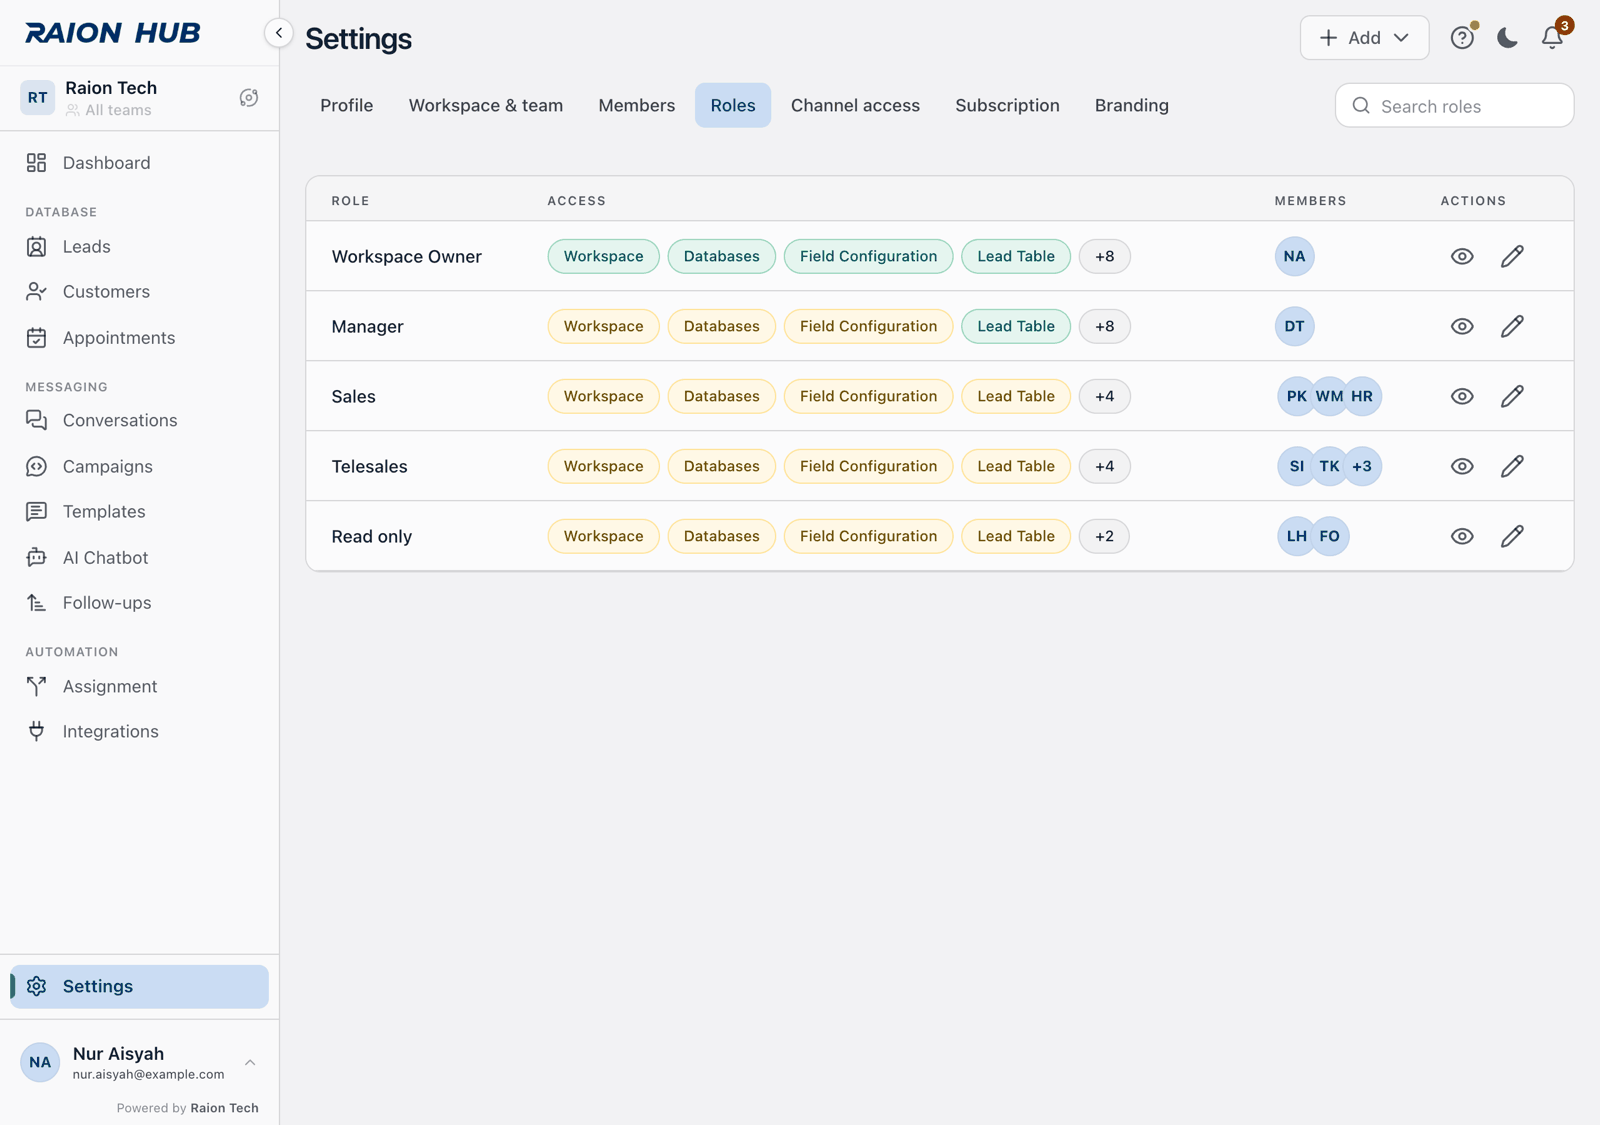
Task: Open the help question mark icon
Action: point(1462,38)
